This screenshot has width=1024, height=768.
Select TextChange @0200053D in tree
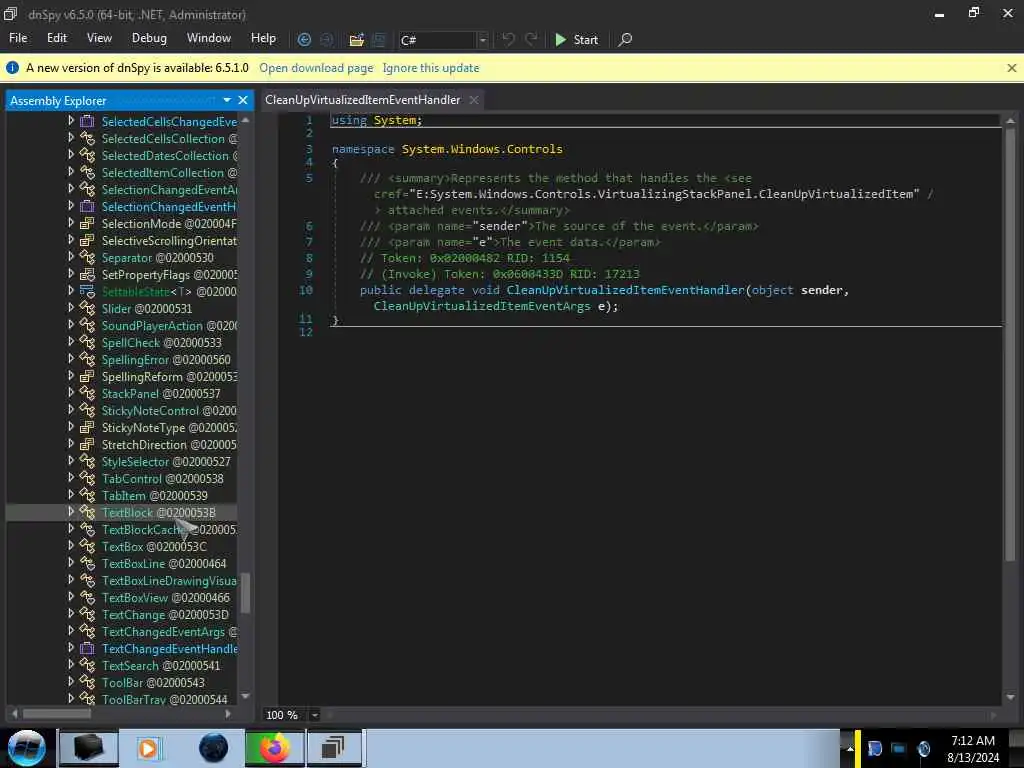point(165,615)
